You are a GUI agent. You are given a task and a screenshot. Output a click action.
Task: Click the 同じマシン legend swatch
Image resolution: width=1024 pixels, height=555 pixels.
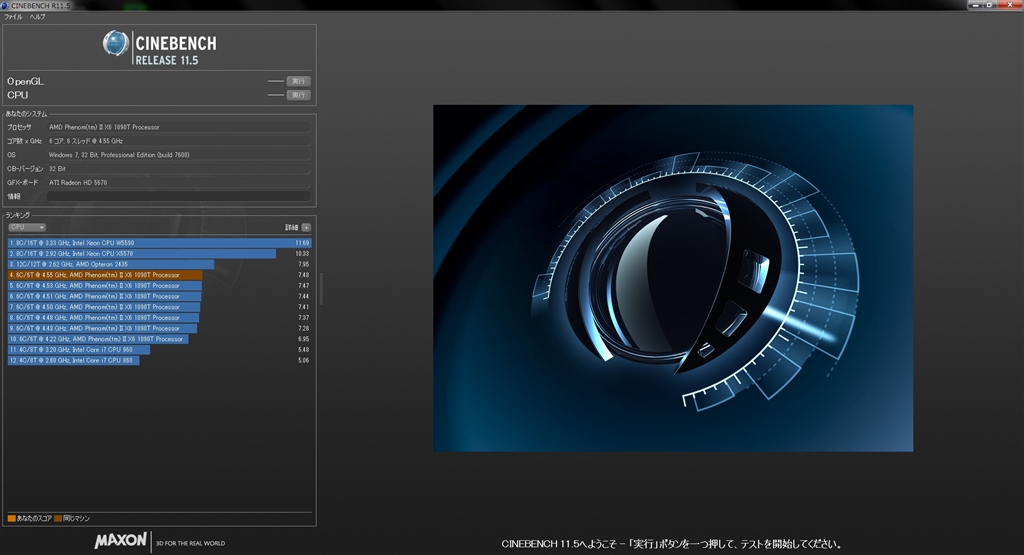[58, 519]
